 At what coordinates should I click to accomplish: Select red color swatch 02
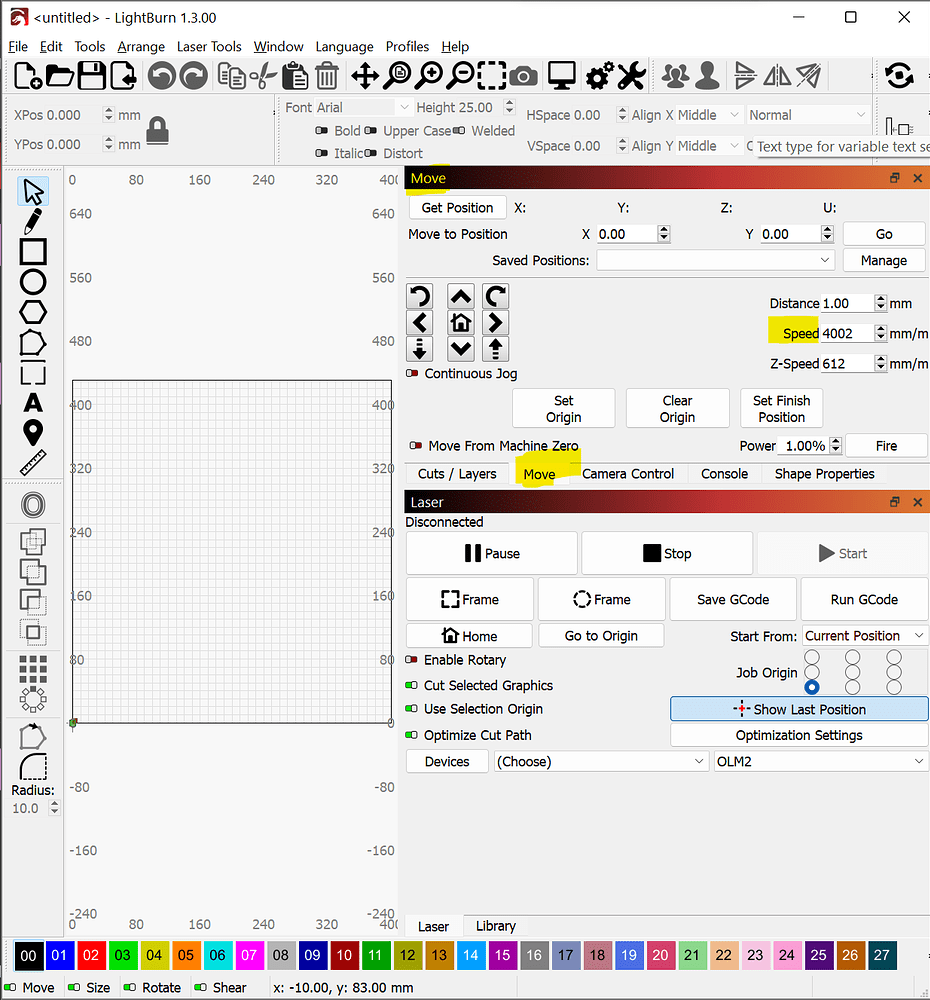91,955
